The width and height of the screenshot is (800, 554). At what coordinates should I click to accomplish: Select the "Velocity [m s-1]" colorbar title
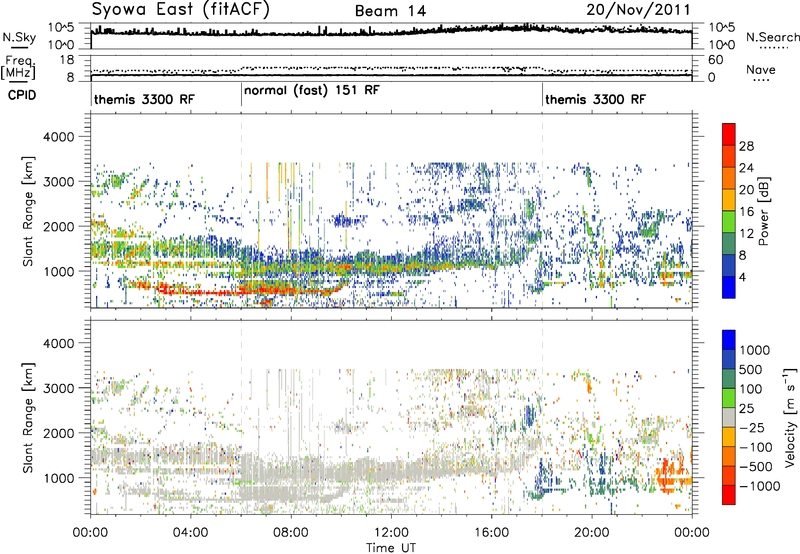tap(790, 417)
